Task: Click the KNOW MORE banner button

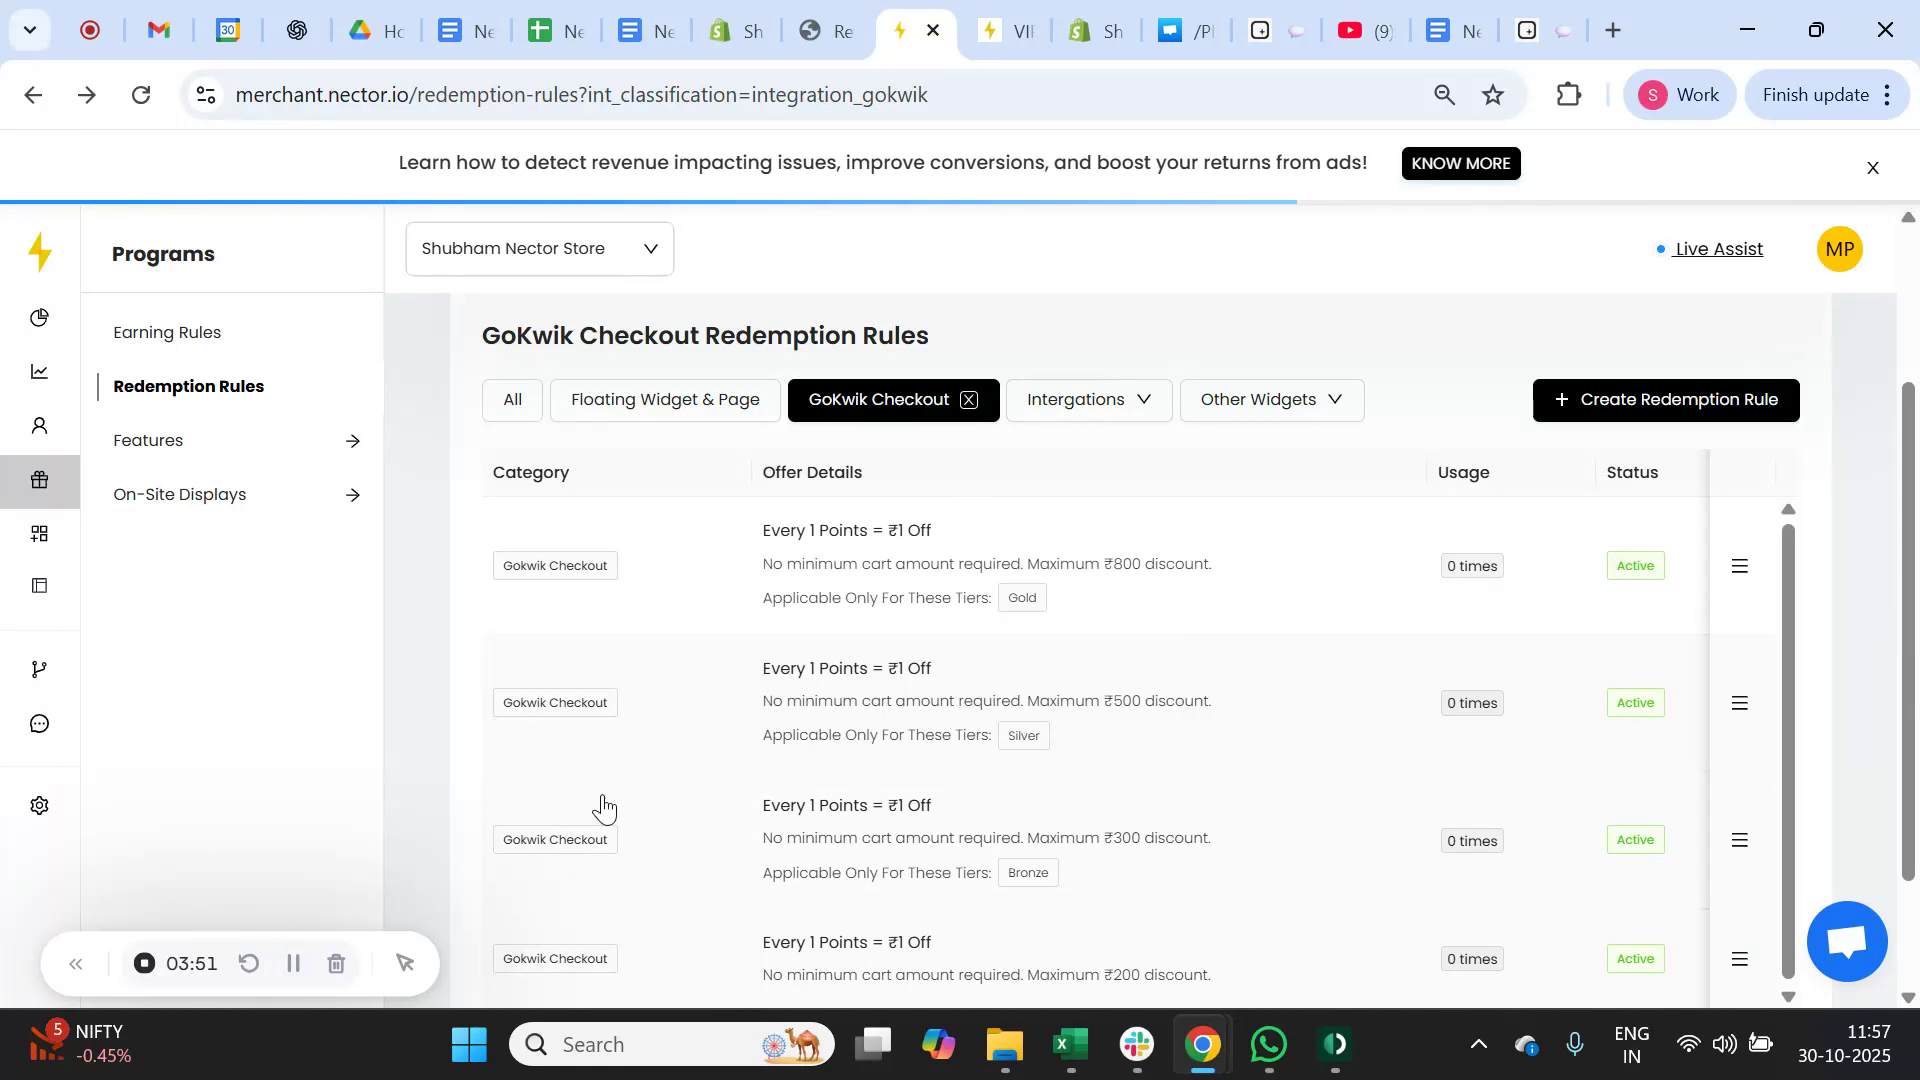Action: 1461,163
